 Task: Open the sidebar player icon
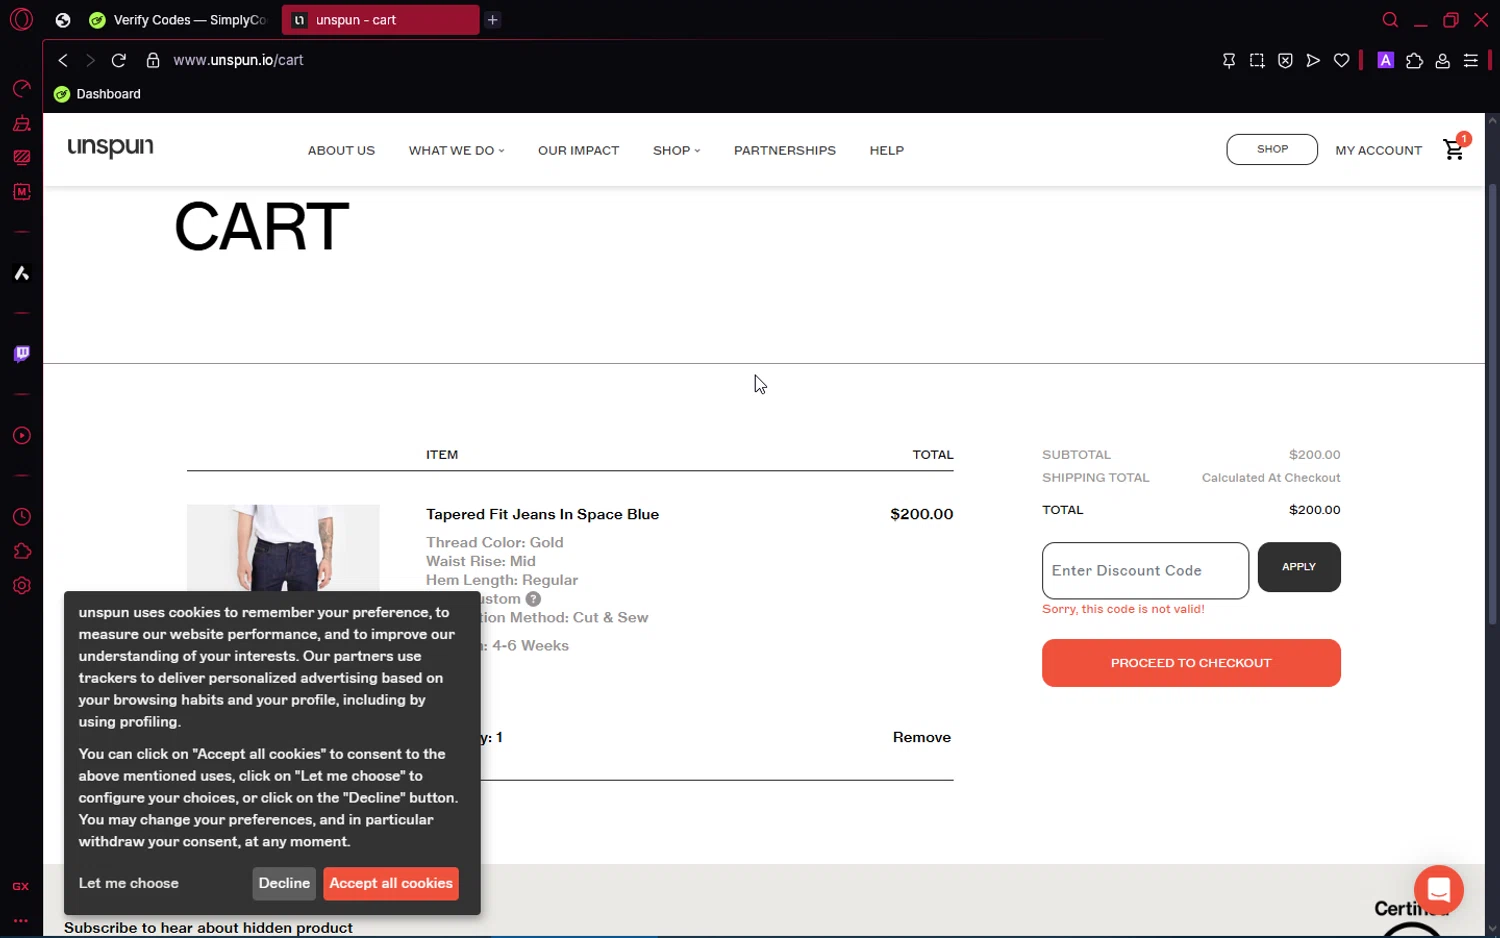[22, 436]
